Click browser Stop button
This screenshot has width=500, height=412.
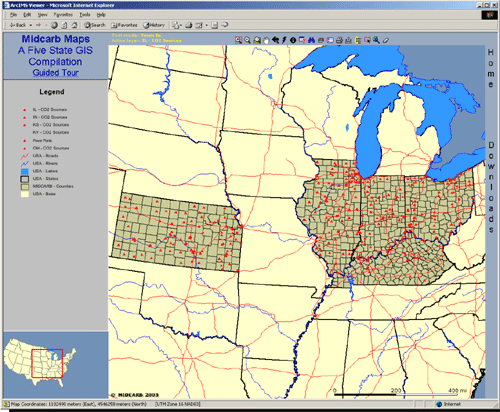tap(54, 25)
